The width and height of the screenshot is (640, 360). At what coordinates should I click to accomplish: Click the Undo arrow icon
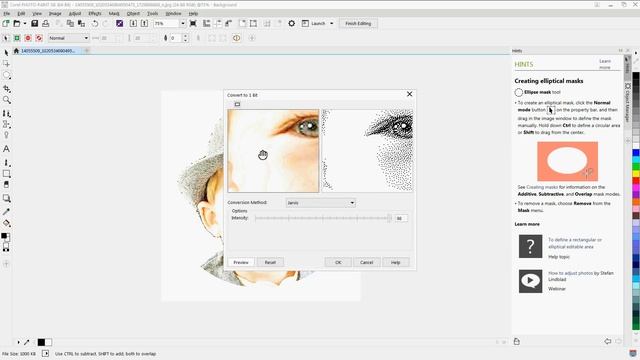click(95, 24)
